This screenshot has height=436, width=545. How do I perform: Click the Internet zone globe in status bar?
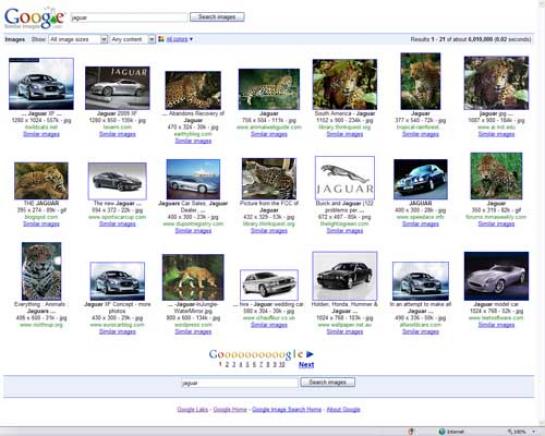[x=442, y=431]
